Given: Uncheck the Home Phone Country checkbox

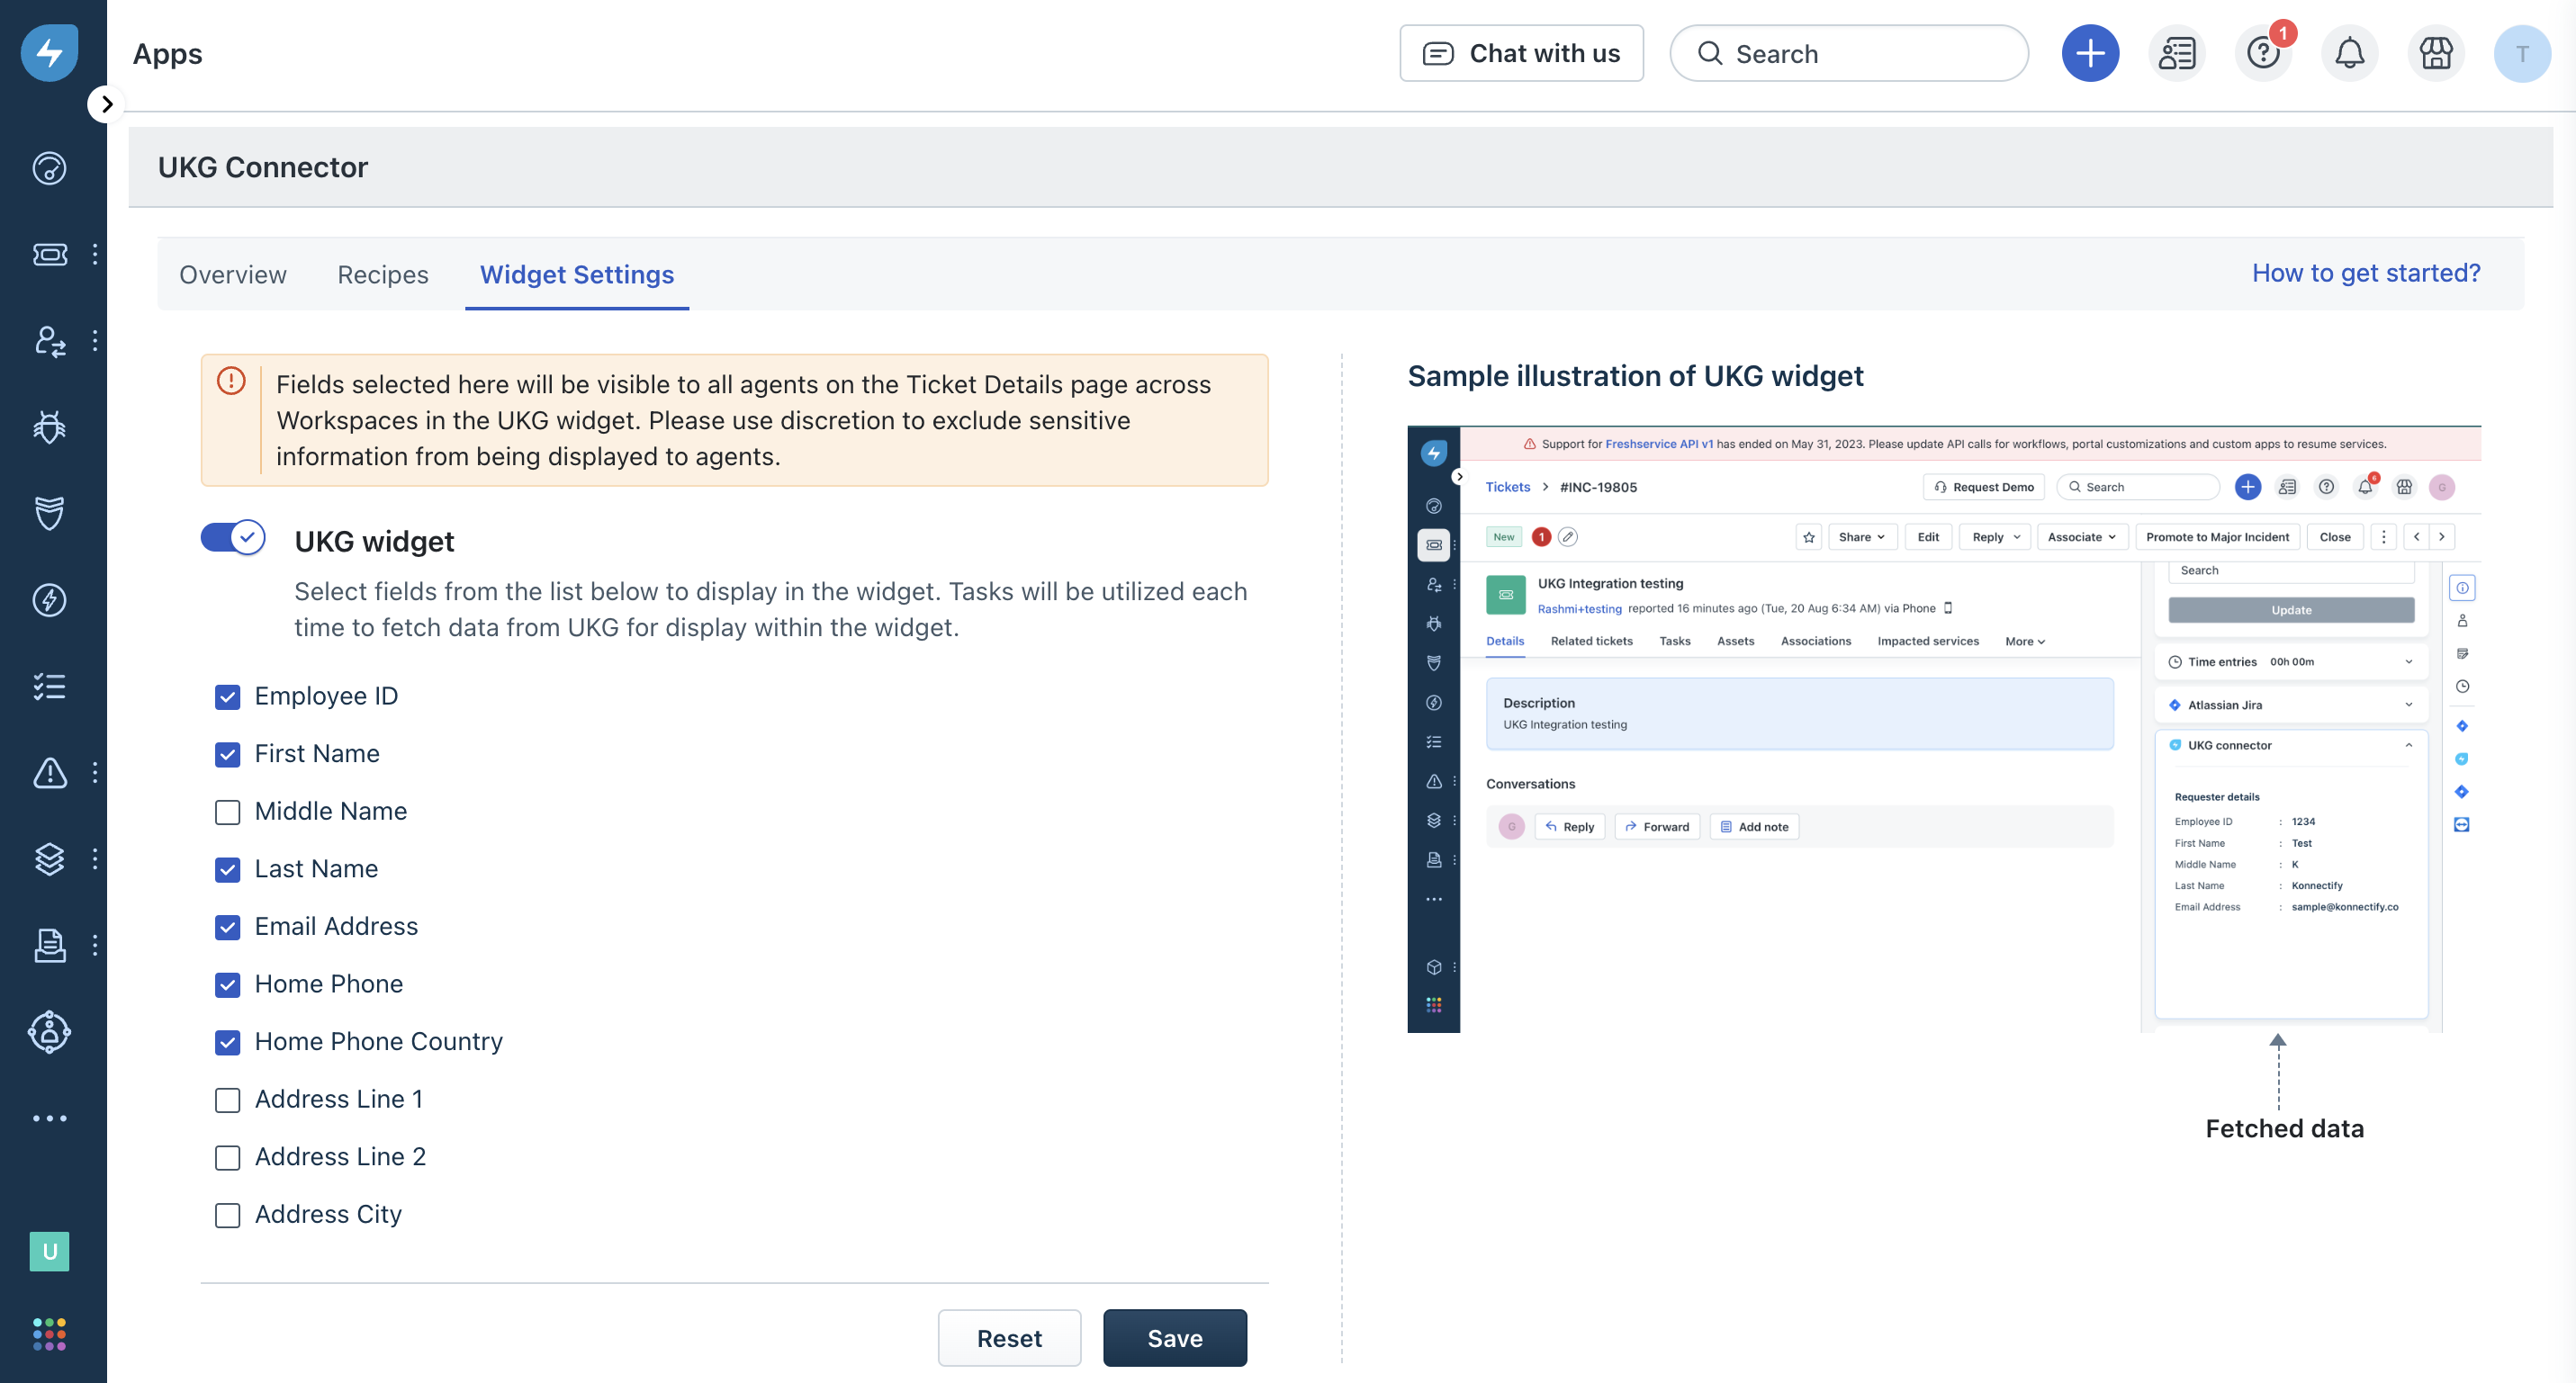Looking at the screenshot, I should [227, 1042].
